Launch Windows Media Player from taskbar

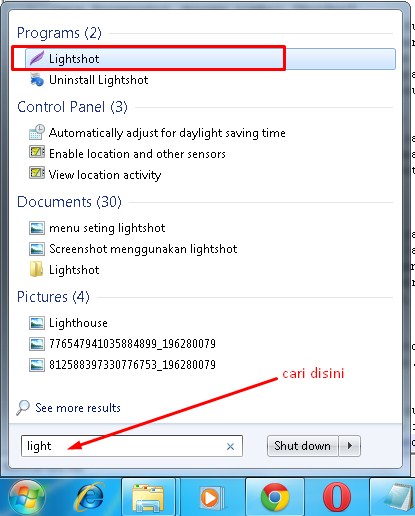(x=212, y=498)
